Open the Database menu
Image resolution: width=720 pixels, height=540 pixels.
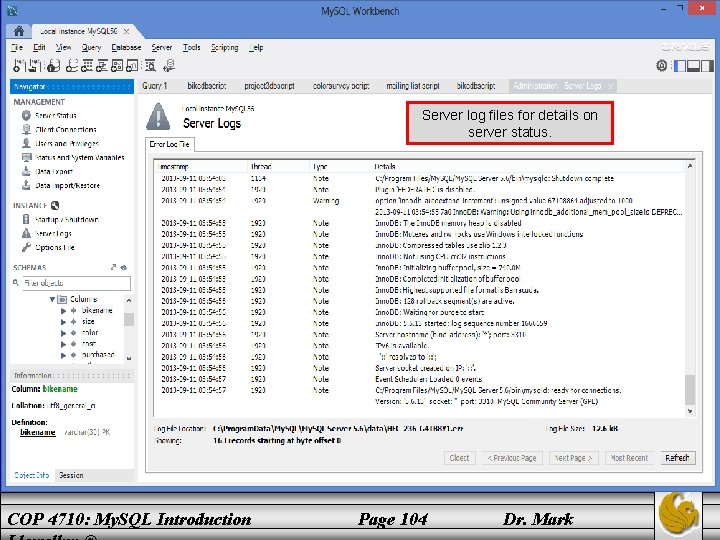(126, 47)
